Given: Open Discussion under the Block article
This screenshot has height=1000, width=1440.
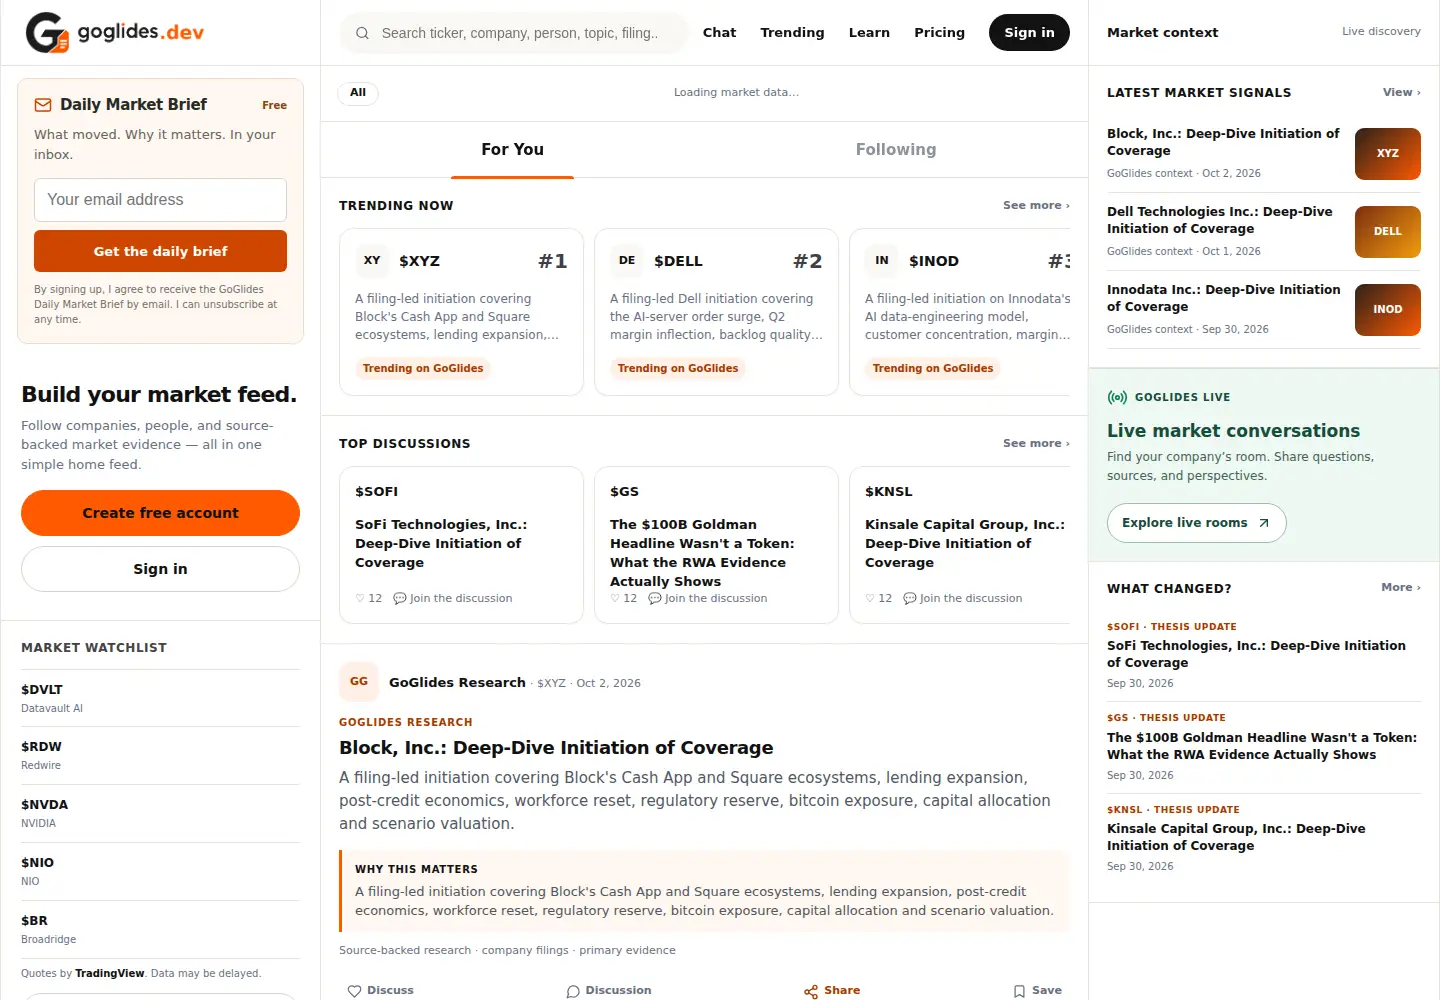Looking at the screenshot, I should (x=608, y=991).
